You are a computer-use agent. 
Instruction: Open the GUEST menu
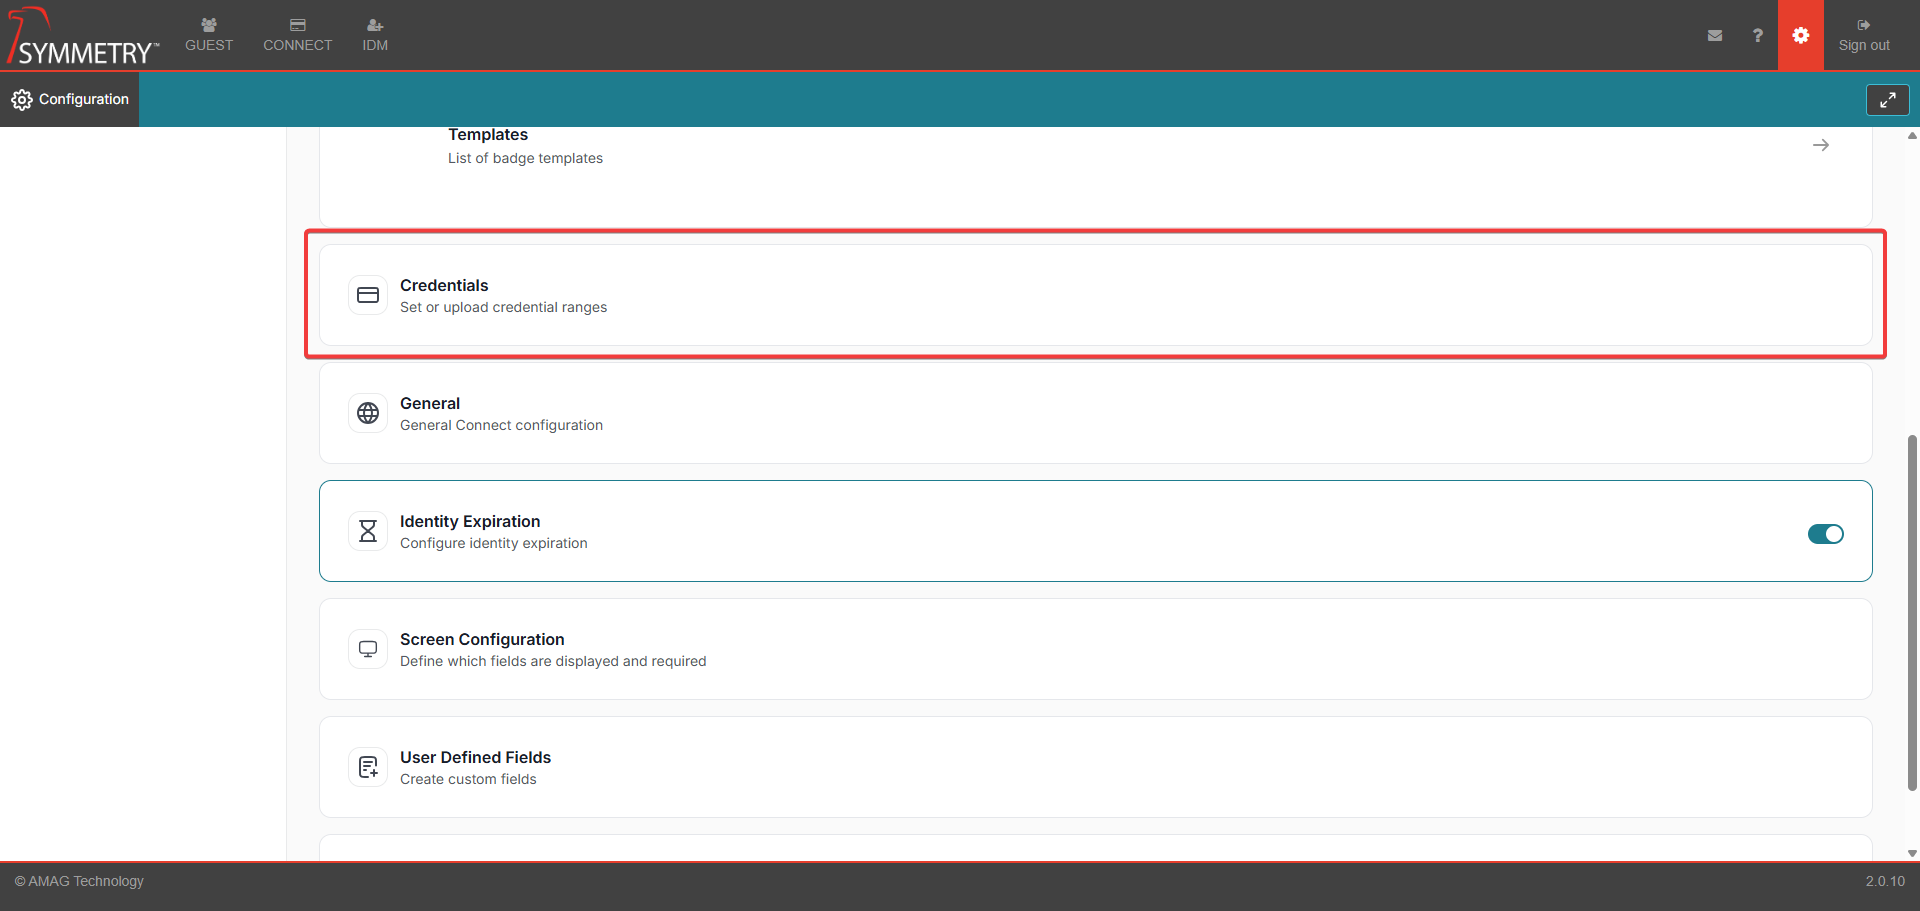[x=209, y=35]
